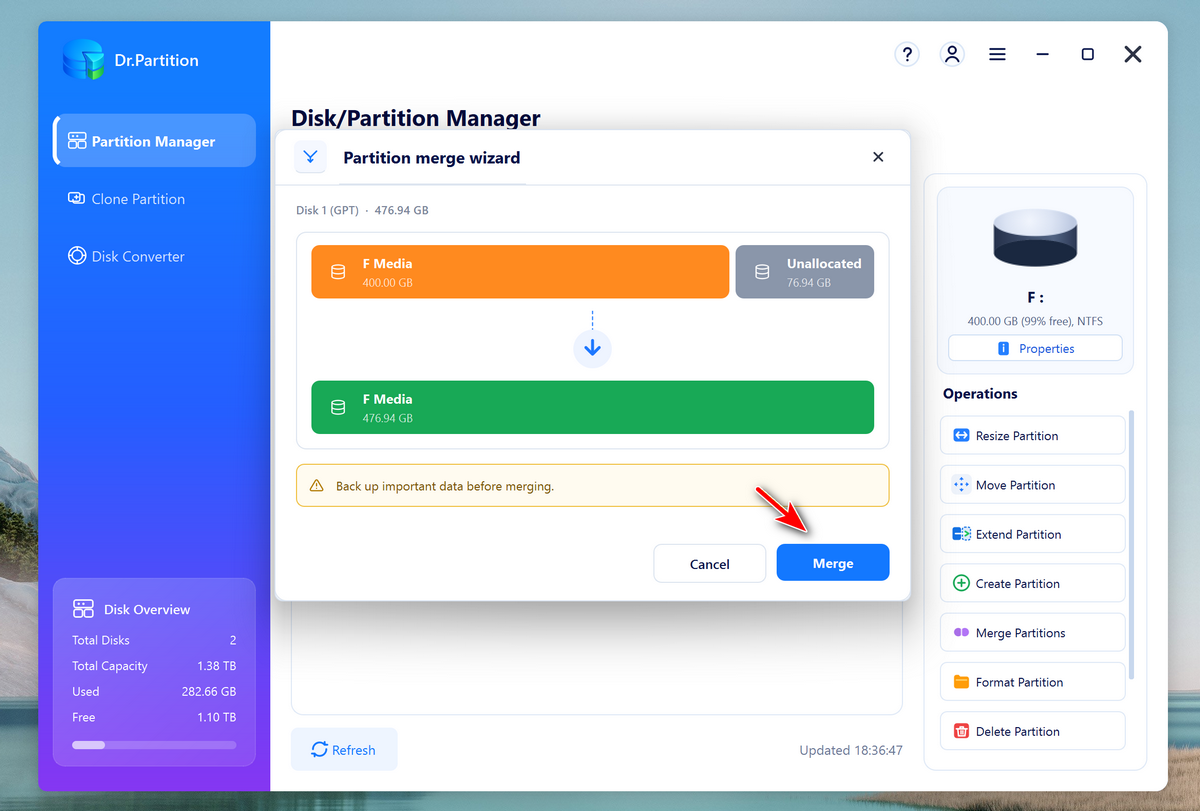Click the disk usage progress bar
This screenshot has width=1200, height=811.
[154, 744]
